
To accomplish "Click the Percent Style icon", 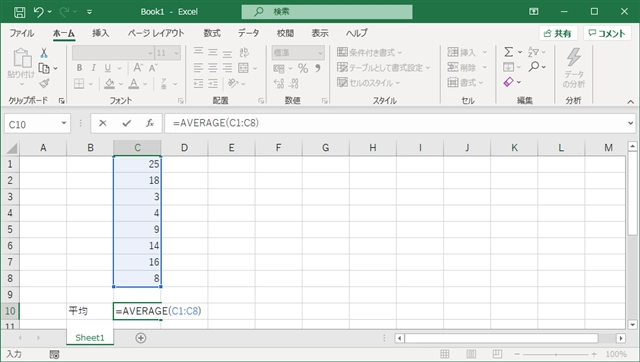I will click(303, 68).
